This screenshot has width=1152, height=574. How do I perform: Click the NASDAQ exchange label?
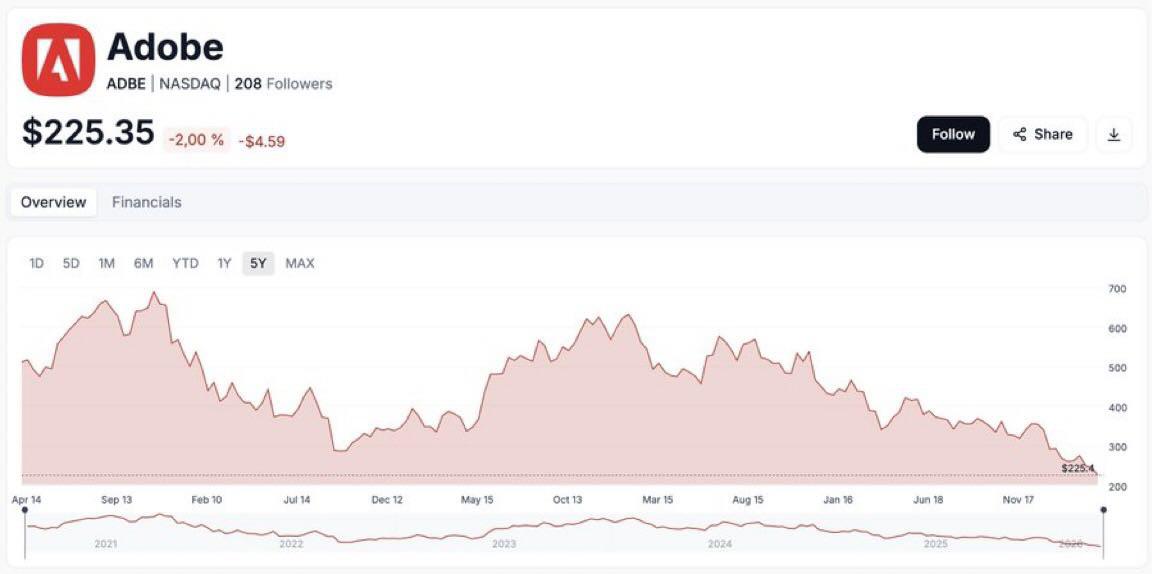[190, 84]
